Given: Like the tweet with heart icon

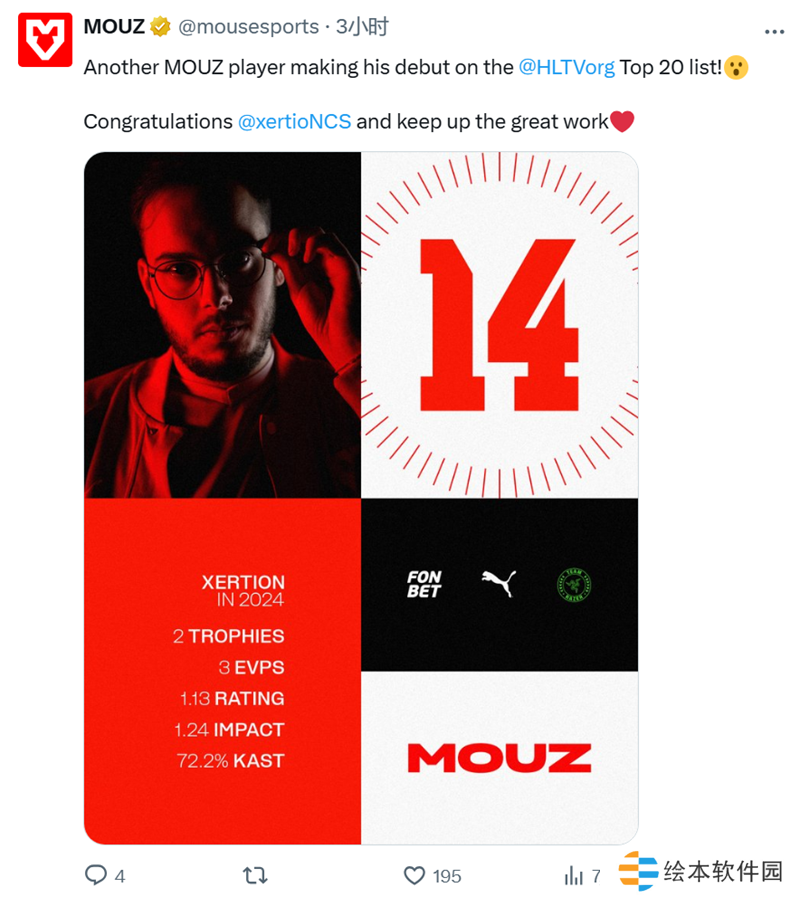Looking at the screenshot, I should (x=414, y=875).
